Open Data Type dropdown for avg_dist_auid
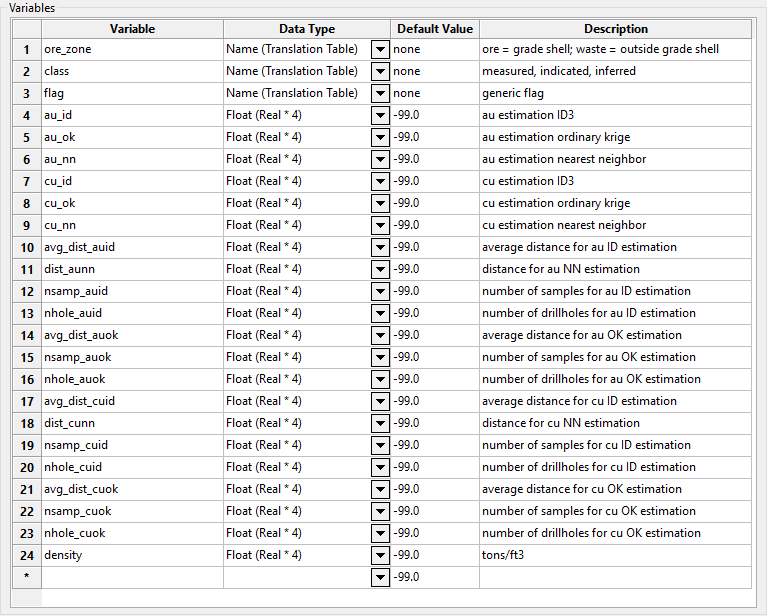 380,247
